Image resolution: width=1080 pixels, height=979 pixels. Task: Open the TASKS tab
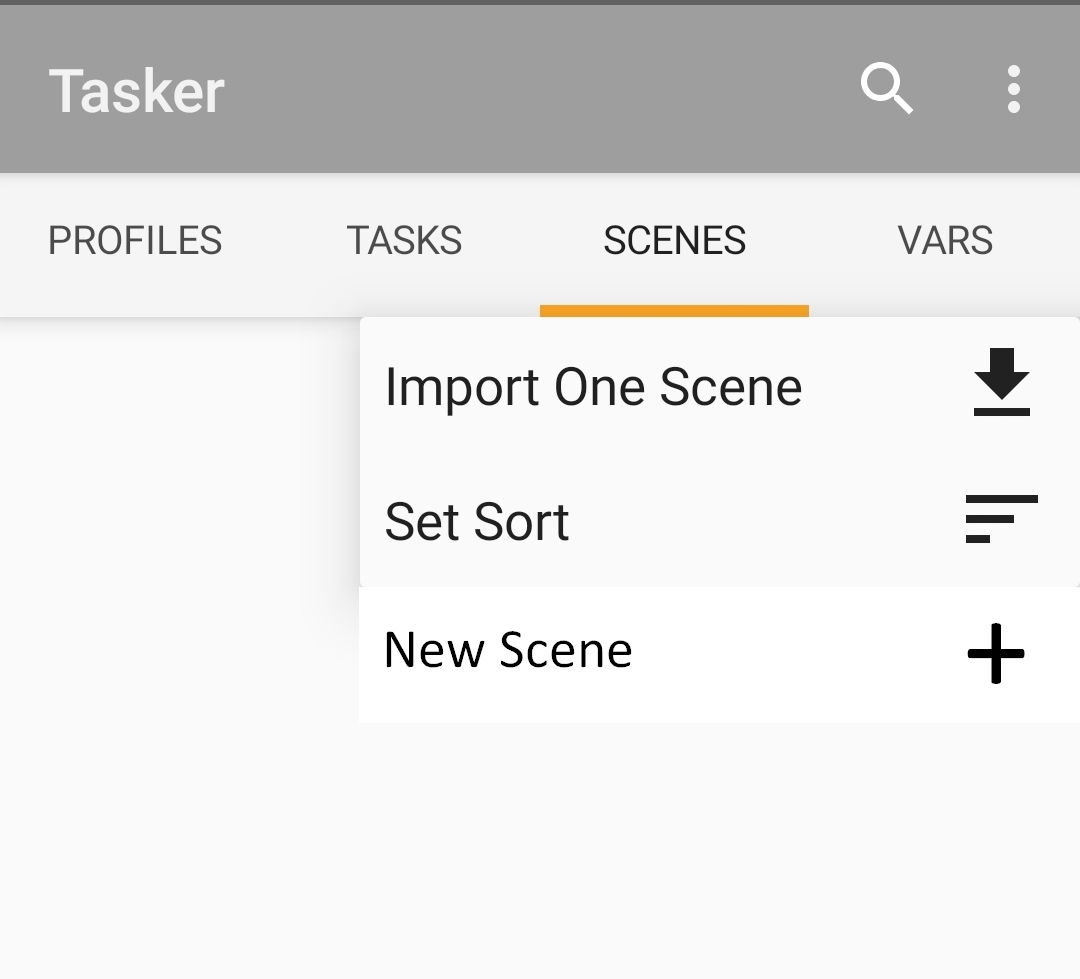pos(404,241)
